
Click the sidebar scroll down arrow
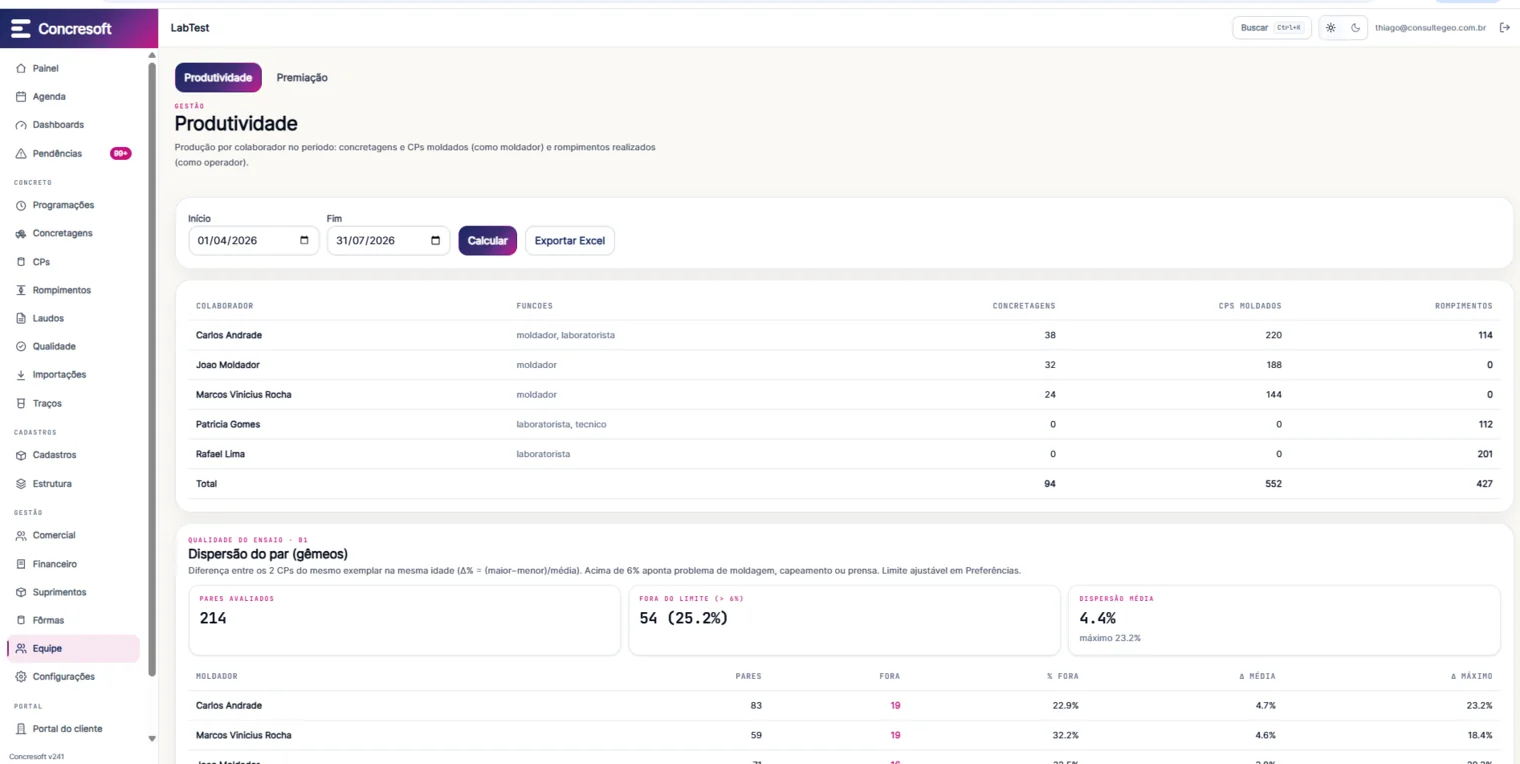click(152, 739)
